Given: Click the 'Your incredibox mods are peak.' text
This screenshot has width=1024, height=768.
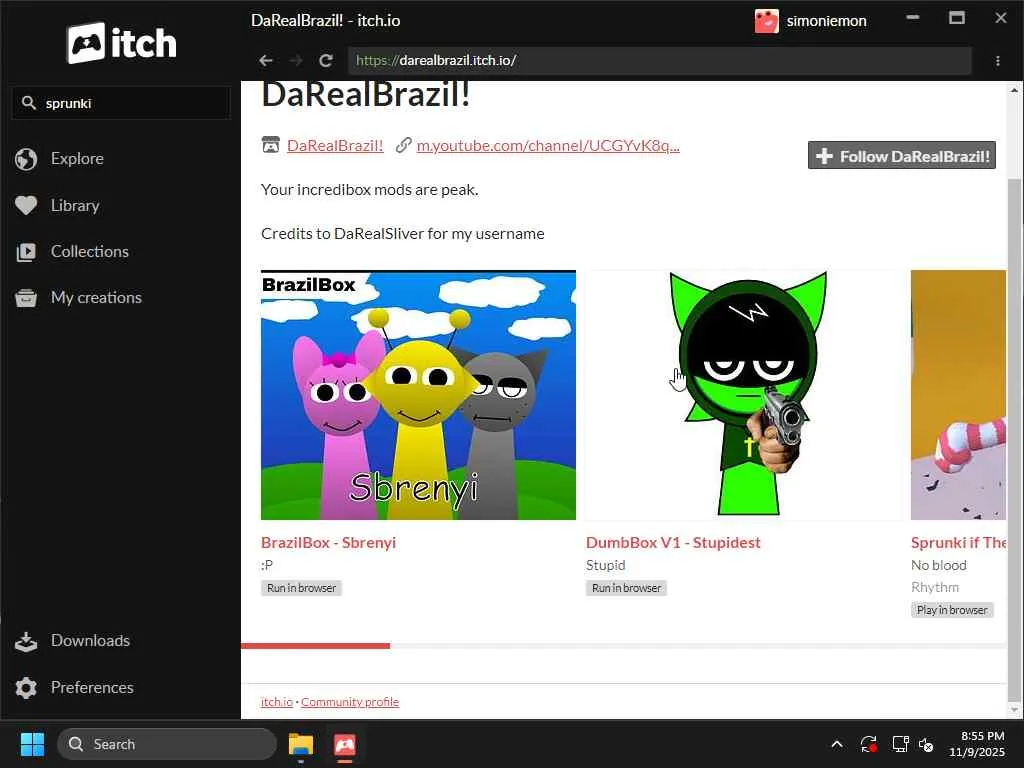Looking at the screenshot, I should (x=370, y=190).
